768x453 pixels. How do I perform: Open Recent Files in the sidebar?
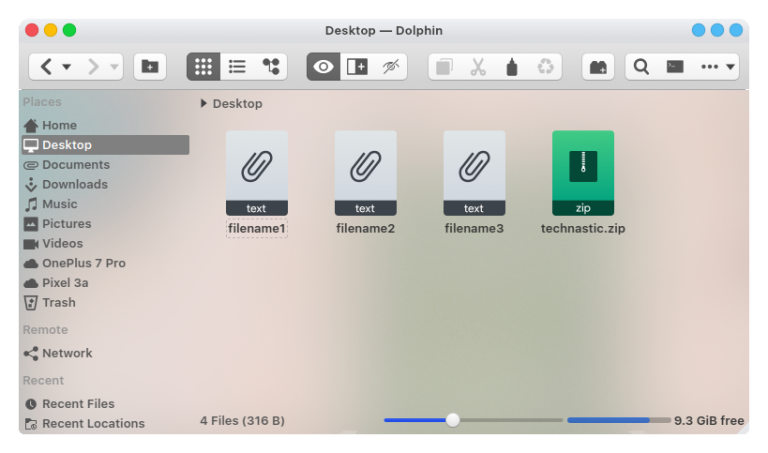78,404
